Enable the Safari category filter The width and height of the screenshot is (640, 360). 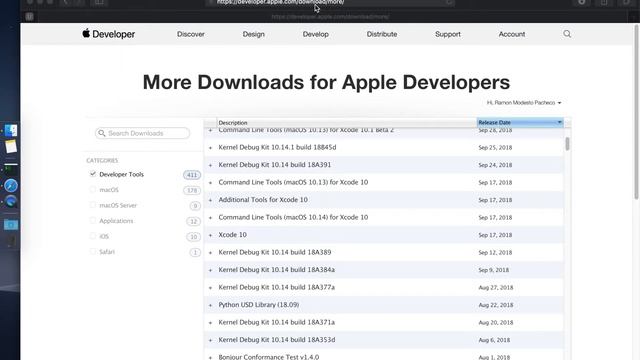tap(93, 251)
